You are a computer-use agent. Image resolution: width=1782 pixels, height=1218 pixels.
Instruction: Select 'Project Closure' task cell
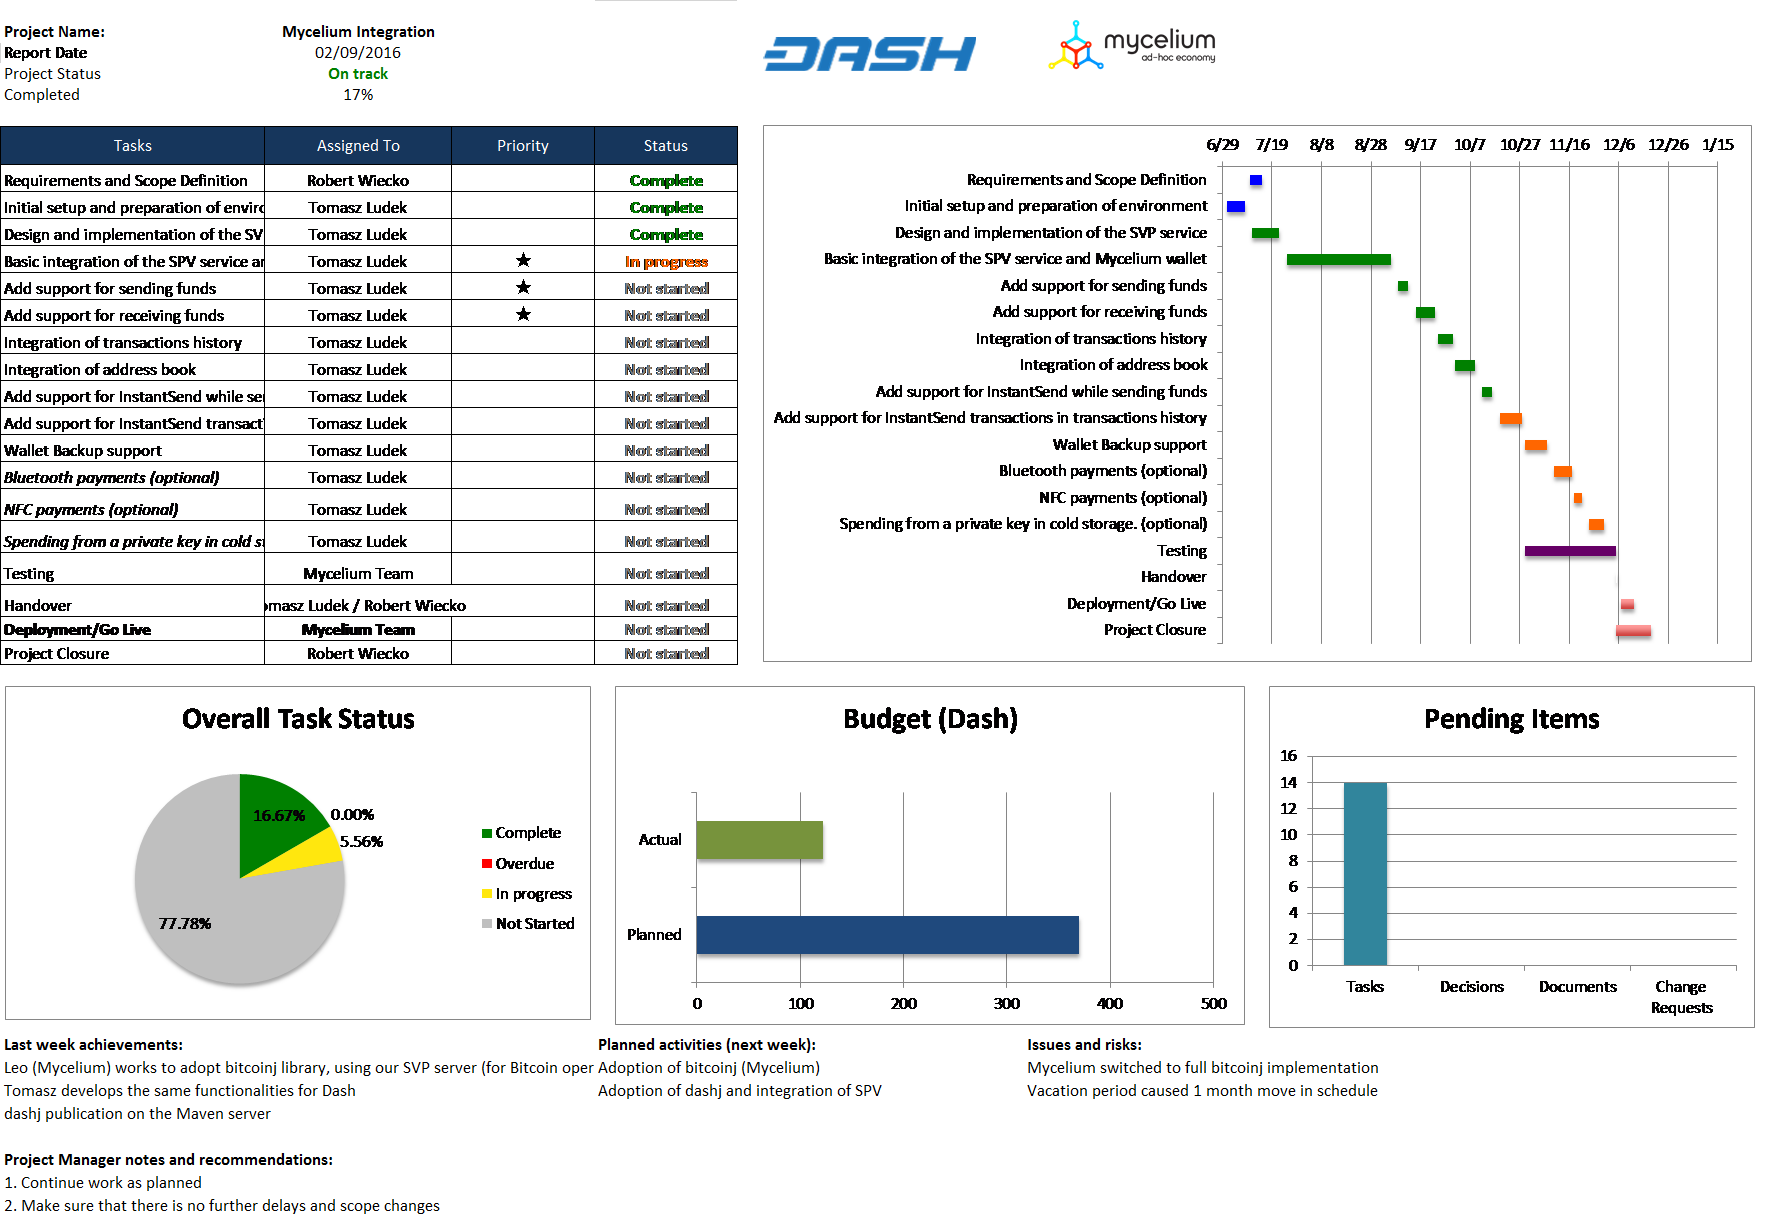click(133, 653)
